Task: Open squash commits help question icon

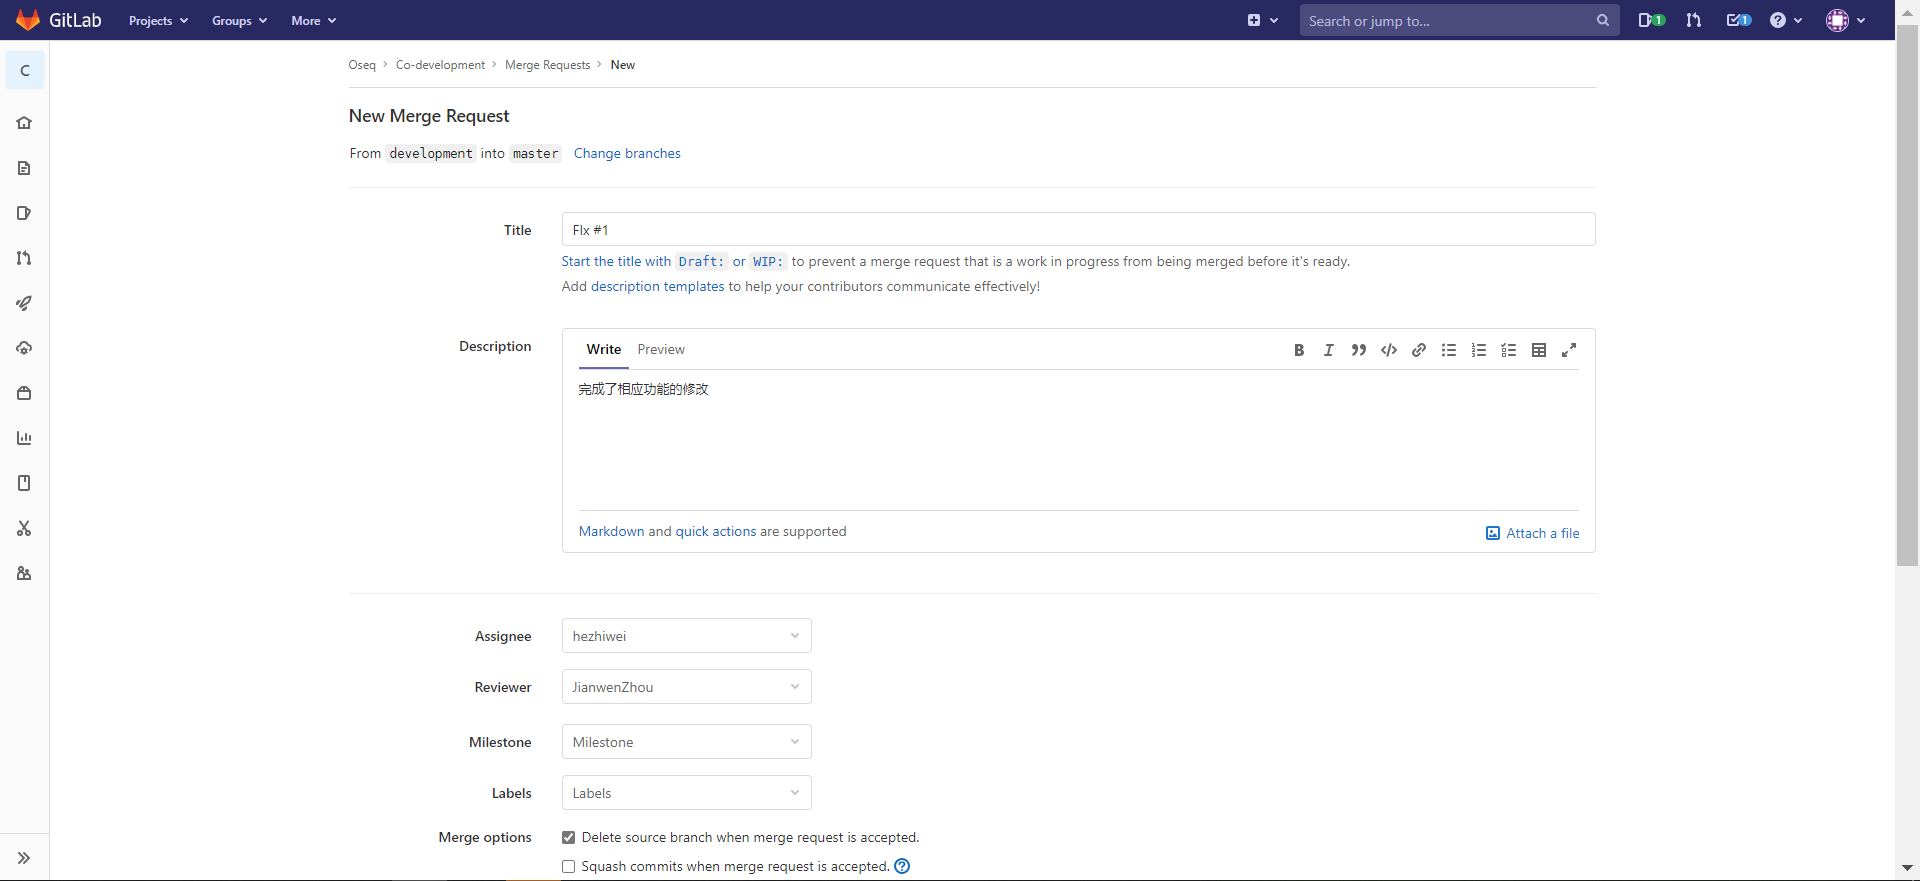Action: (902, 866)
